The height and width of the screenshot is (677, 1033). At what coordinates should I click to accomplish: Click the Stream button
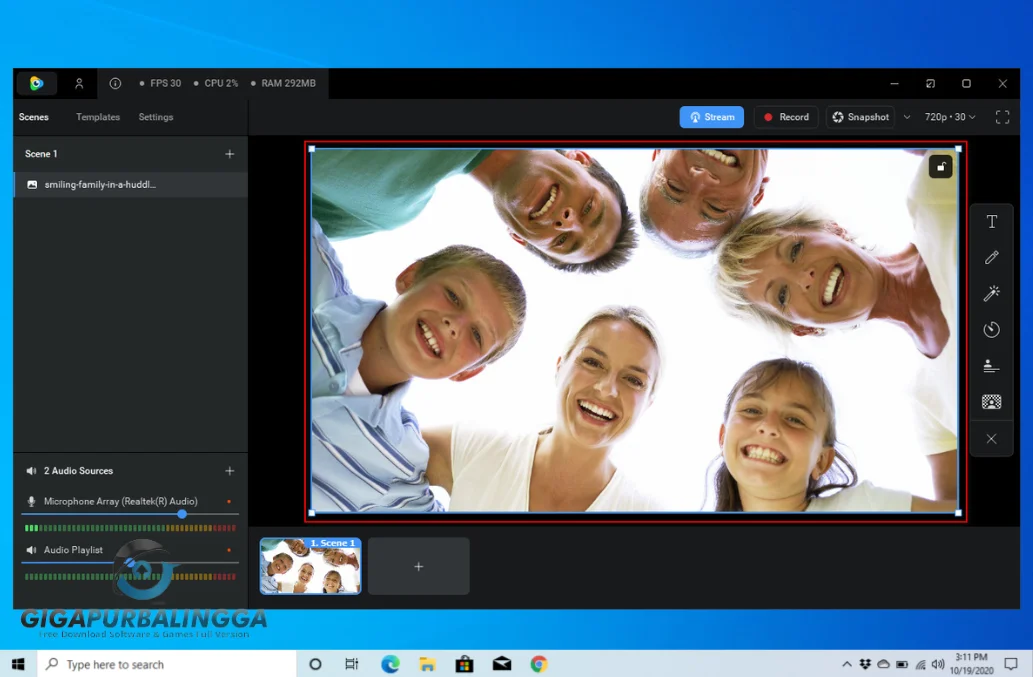(x=711, y=117)
